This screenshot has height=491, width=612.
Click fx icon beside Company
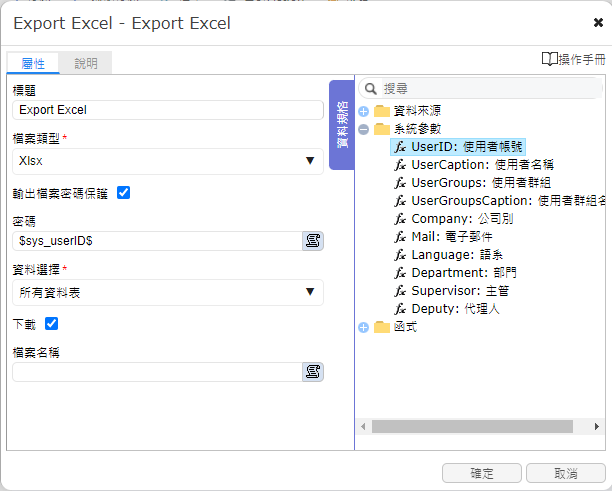pos(400,219)
